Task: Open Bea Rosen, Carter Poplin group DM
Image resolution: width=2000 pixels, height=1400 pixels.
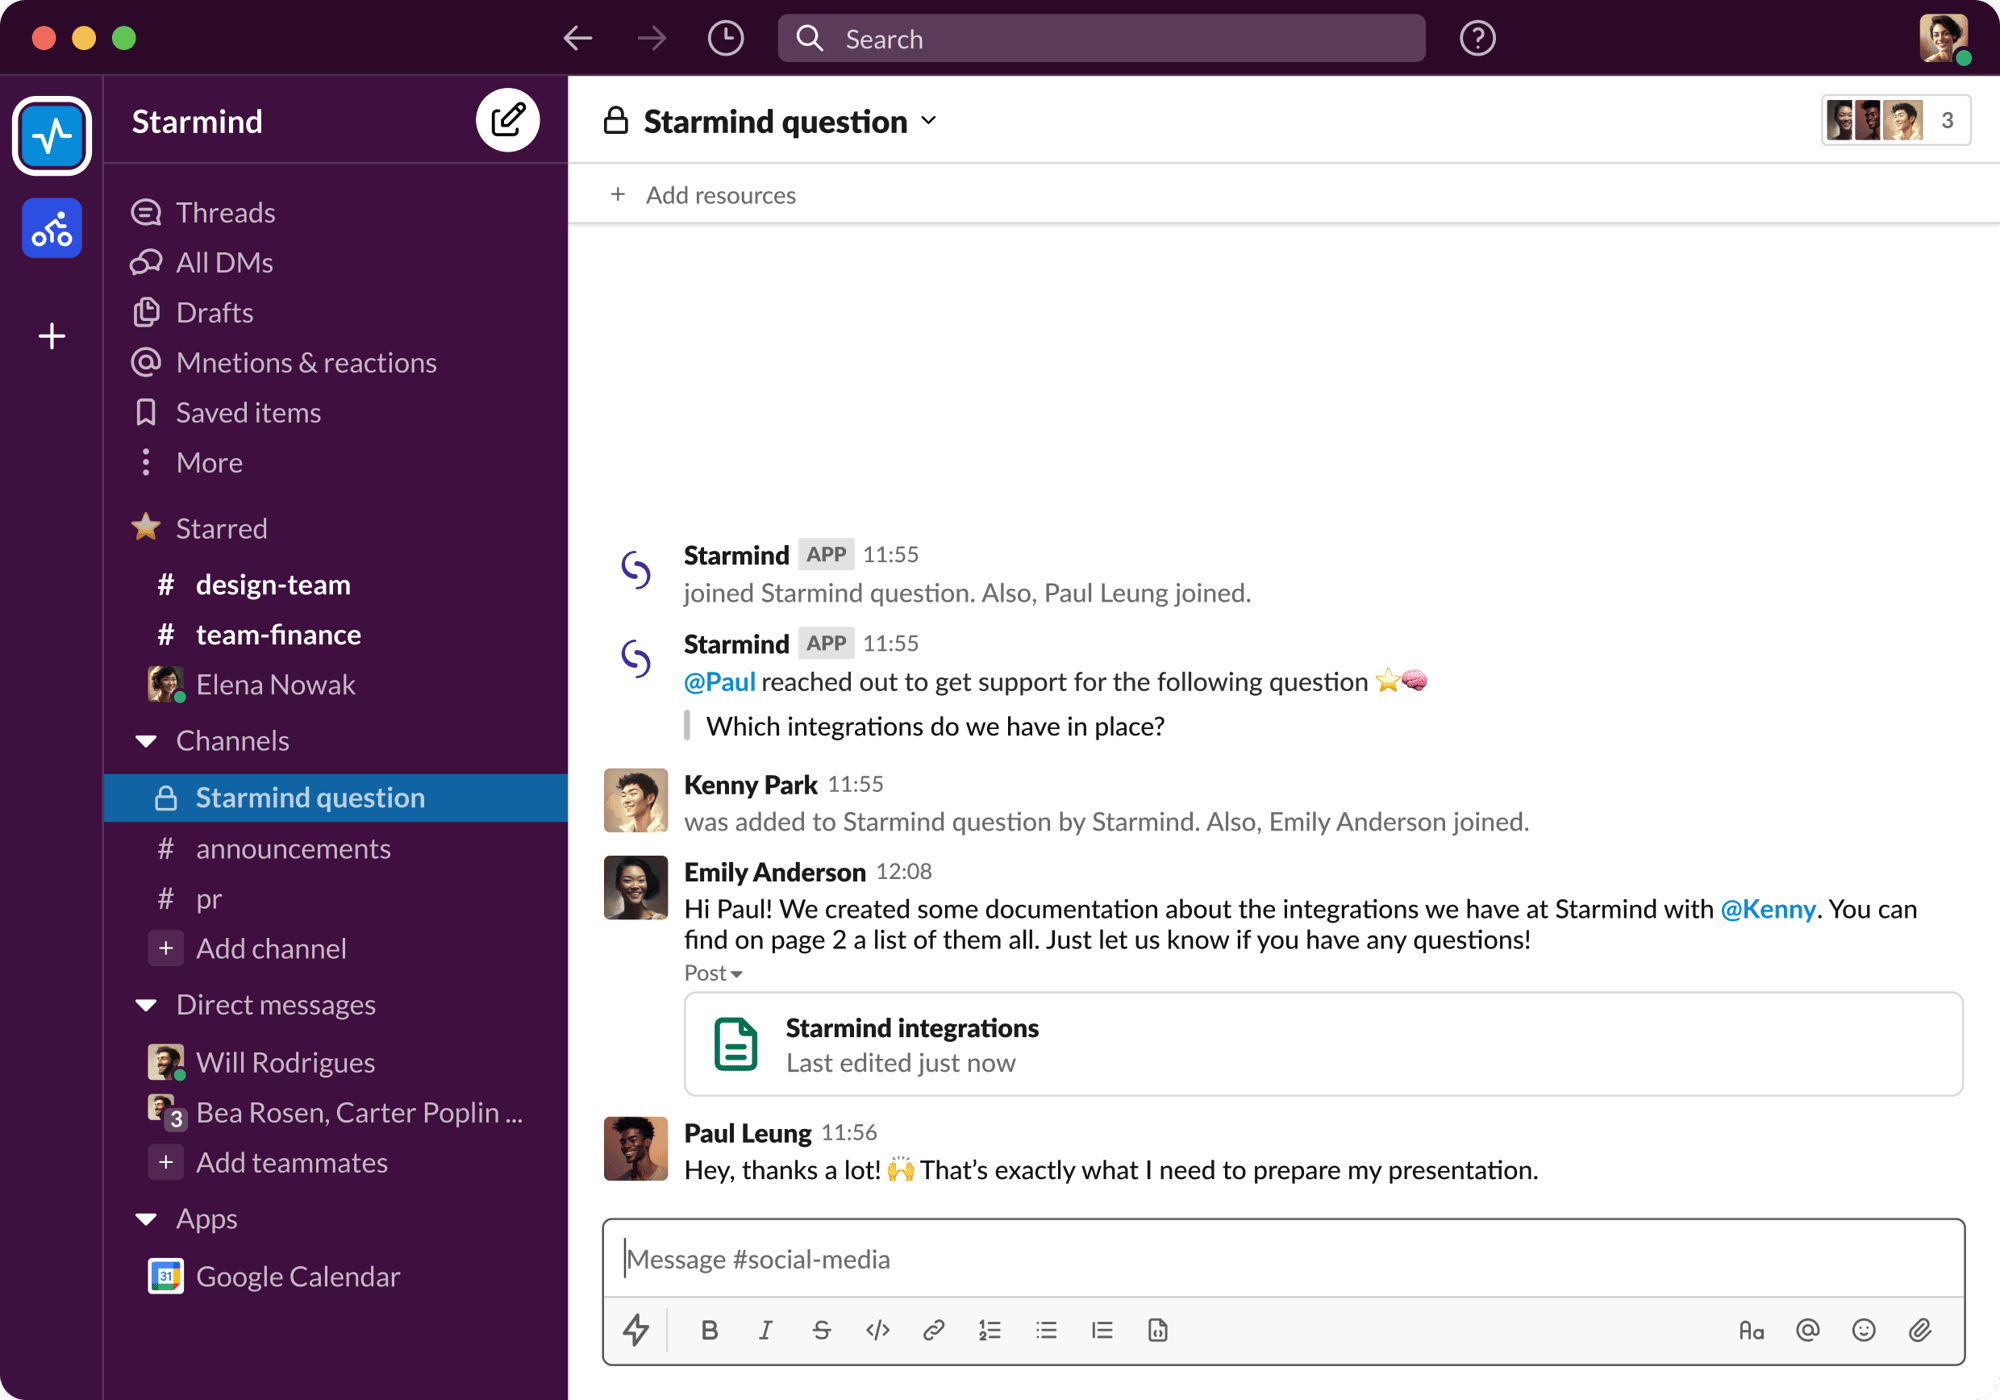Action: click(x=336, y=1112)
